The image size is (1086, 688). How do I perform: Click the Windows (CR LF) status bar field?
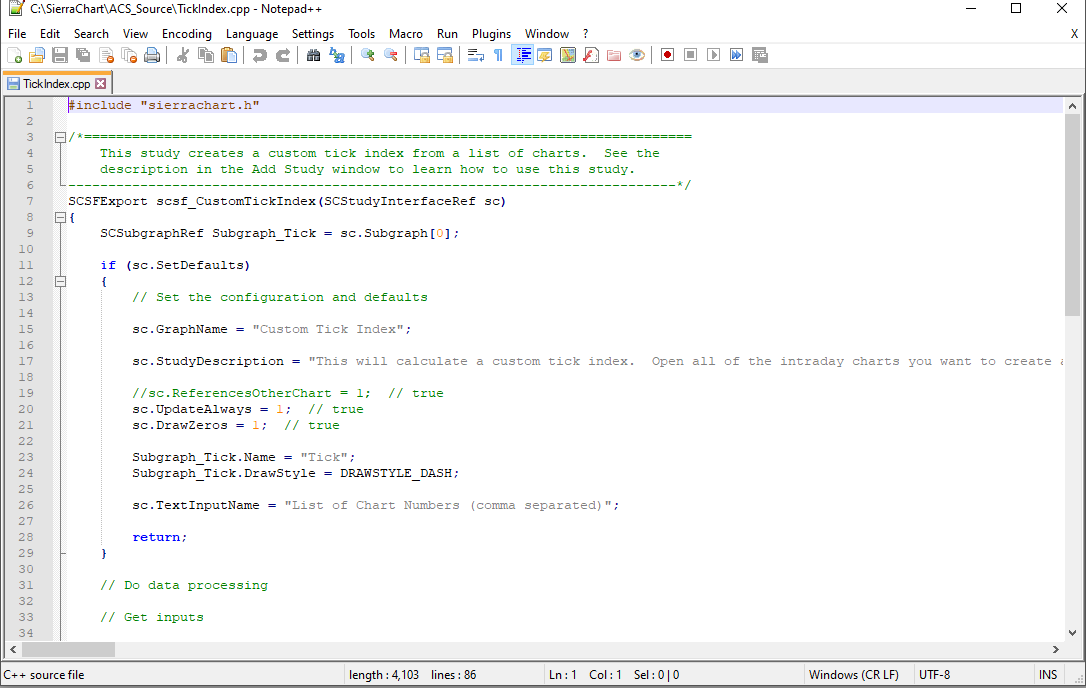pos(853,675)
